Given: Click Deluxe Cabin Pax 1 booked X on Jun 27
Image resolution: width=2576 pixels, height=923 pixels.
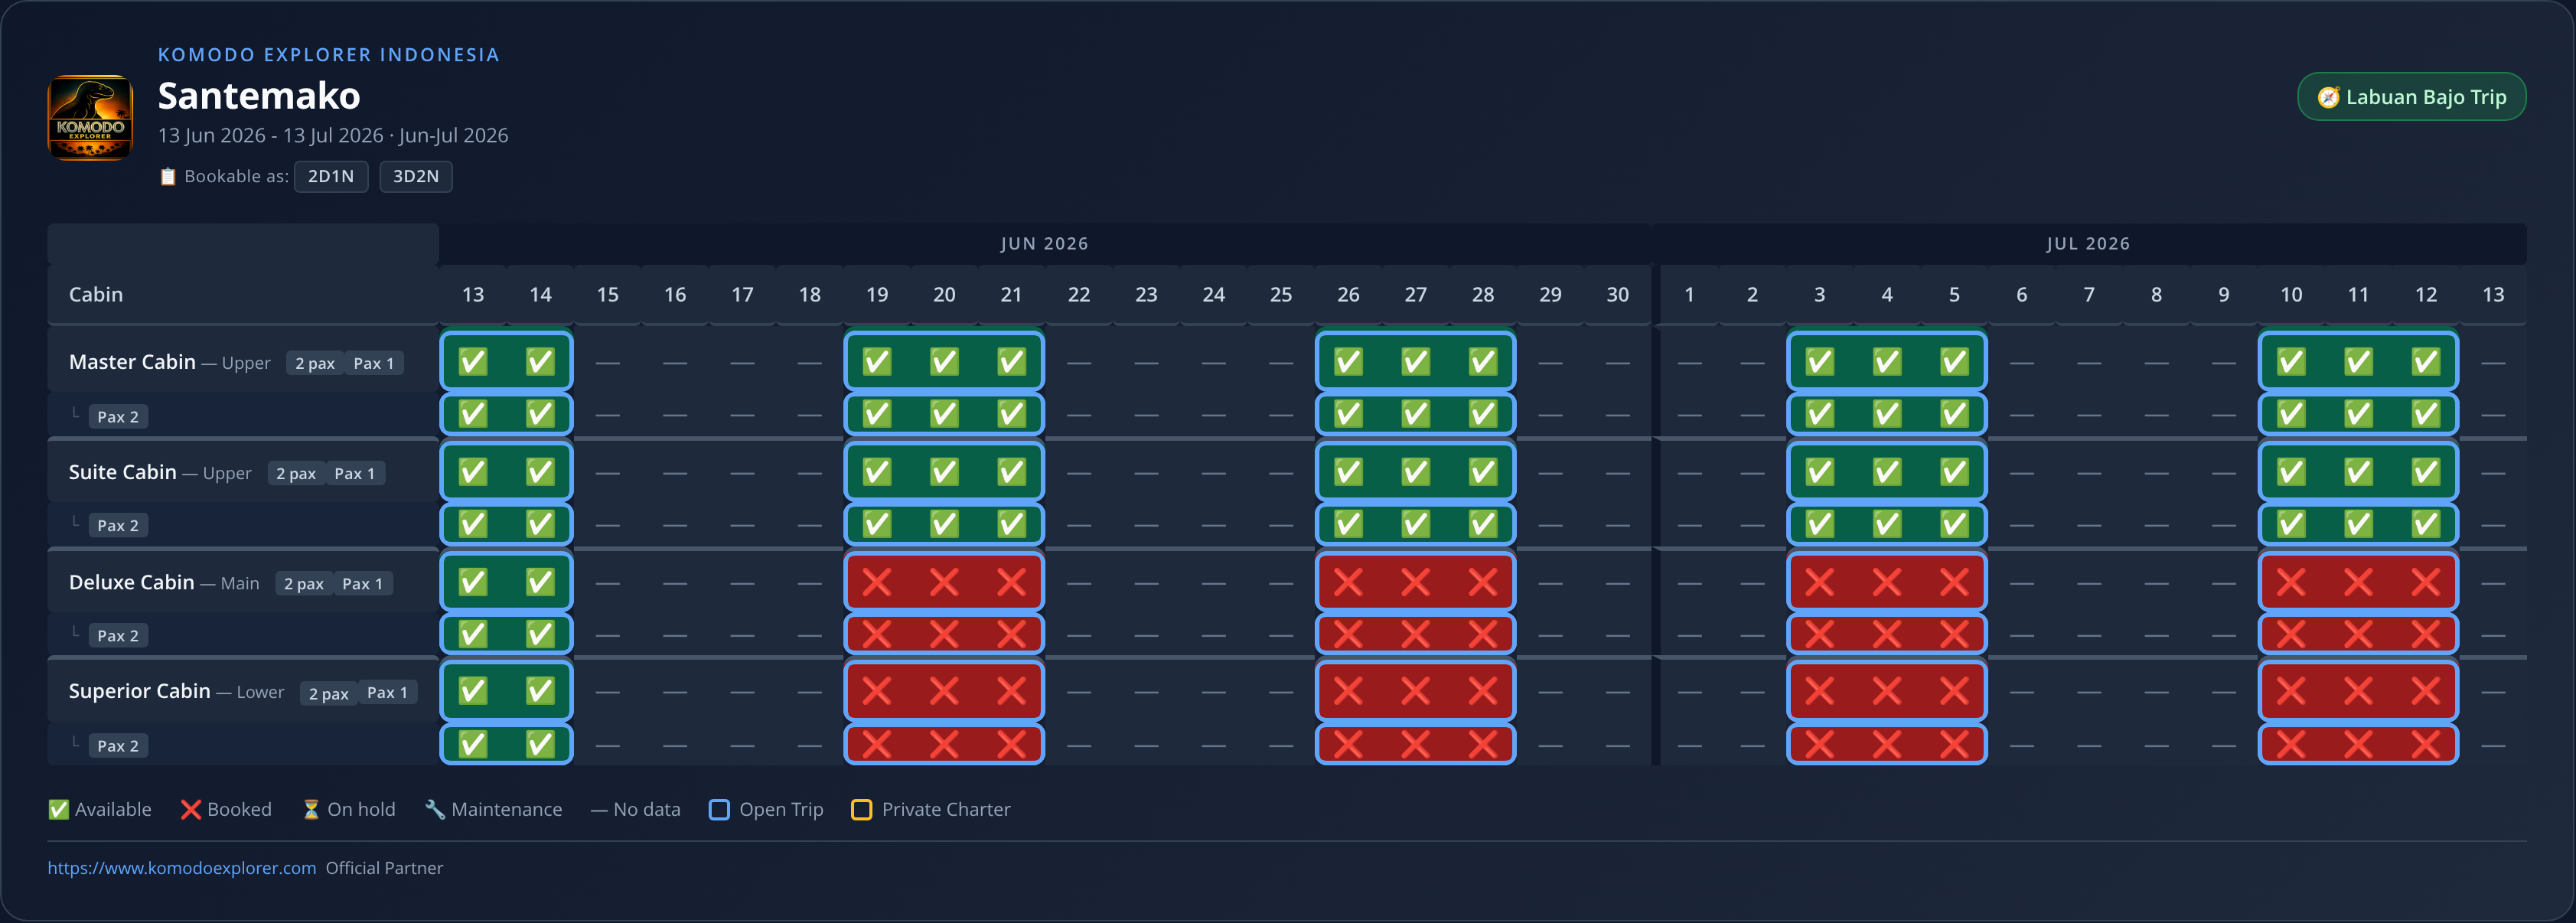Looking at the screenshot, I should [1415, 582].
